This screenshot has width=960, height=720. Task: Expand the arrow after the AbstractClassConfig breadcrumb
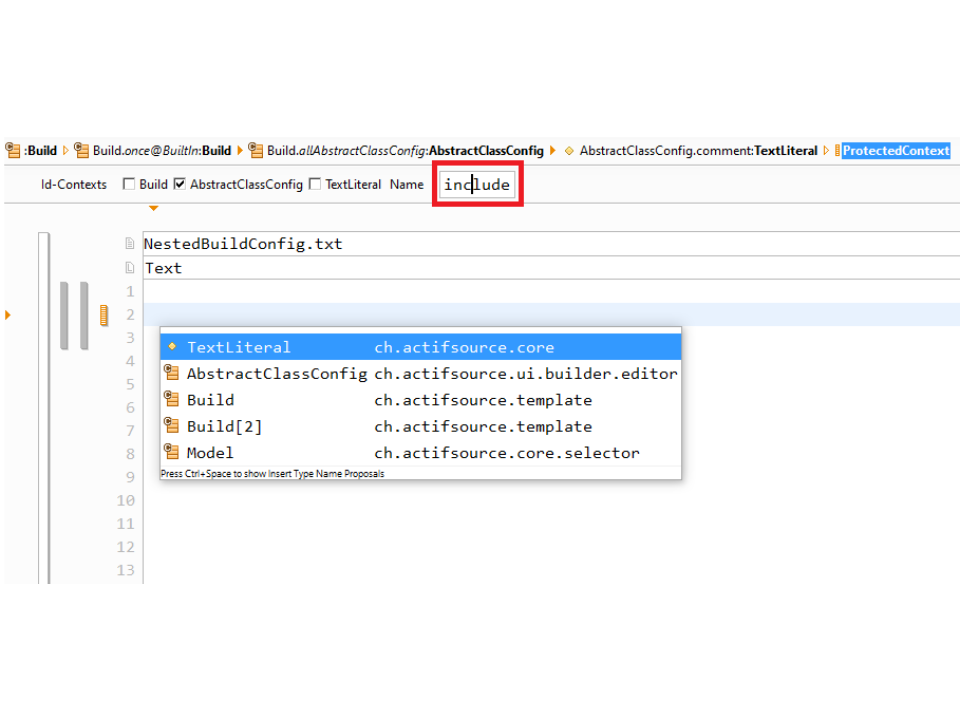553,151
